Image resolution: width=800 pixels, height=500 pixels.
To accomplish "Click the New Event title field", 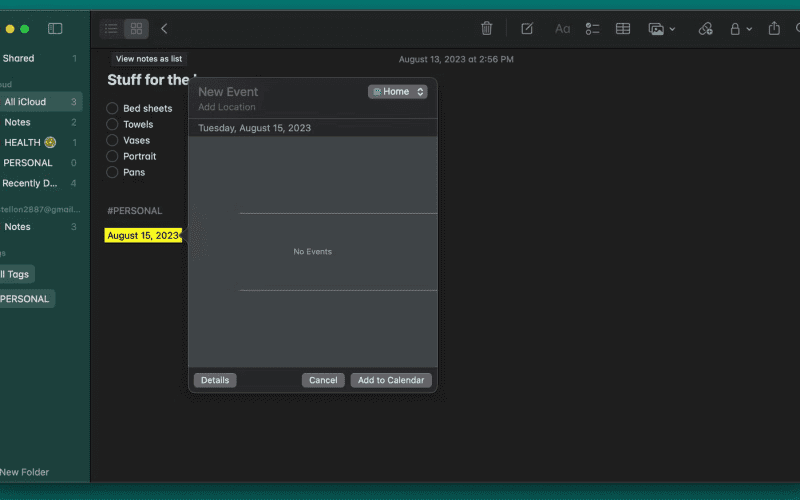I will (x=228, y=92).
